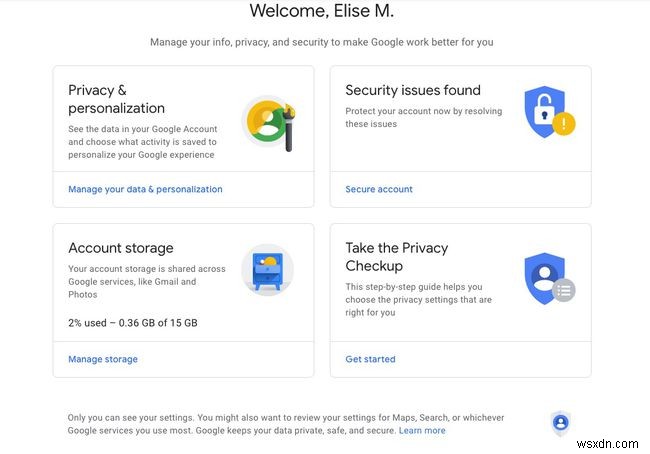Viewport: 650px width, 454px height.
Task: Click the gray checklist badge on Privacy Checkup
Action: [564, 291]
